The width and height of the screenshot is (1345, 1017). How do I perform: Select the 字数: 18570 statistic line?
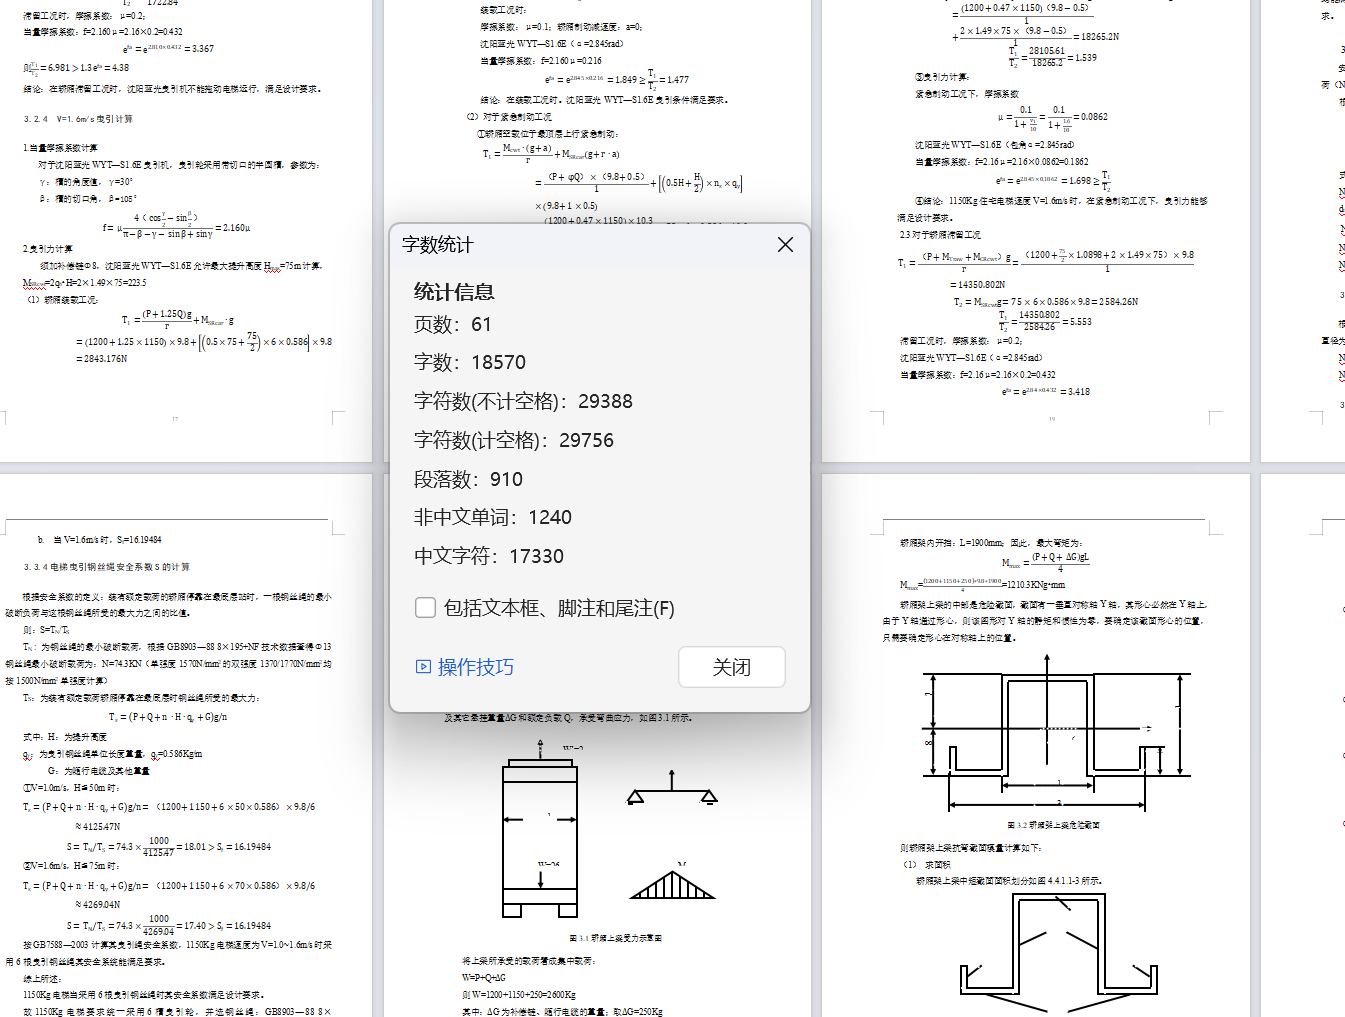click(470, 362)
